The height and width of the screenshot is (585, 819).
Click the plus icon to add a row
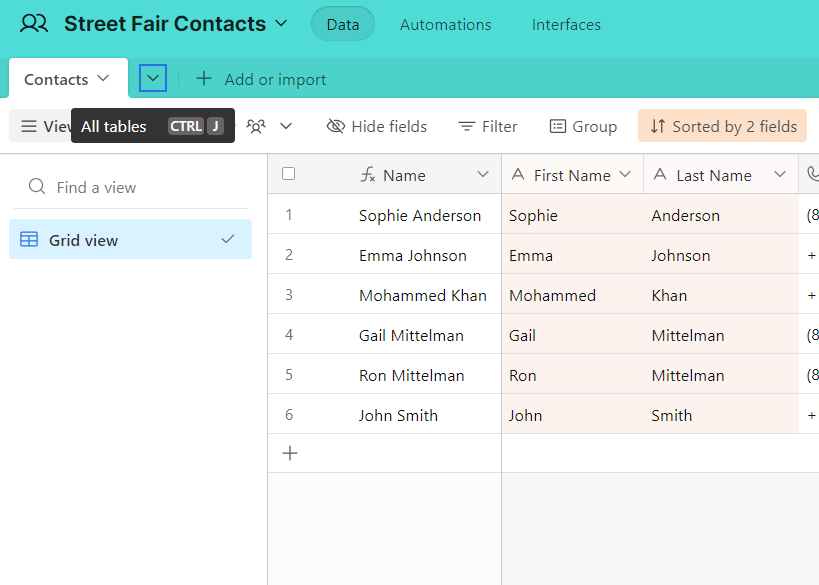pos(290,453)
